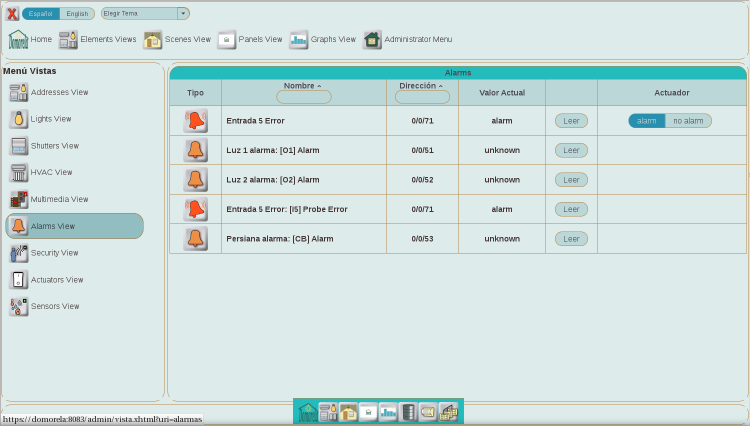Click address cell 0/0/52

coord(422,180)
